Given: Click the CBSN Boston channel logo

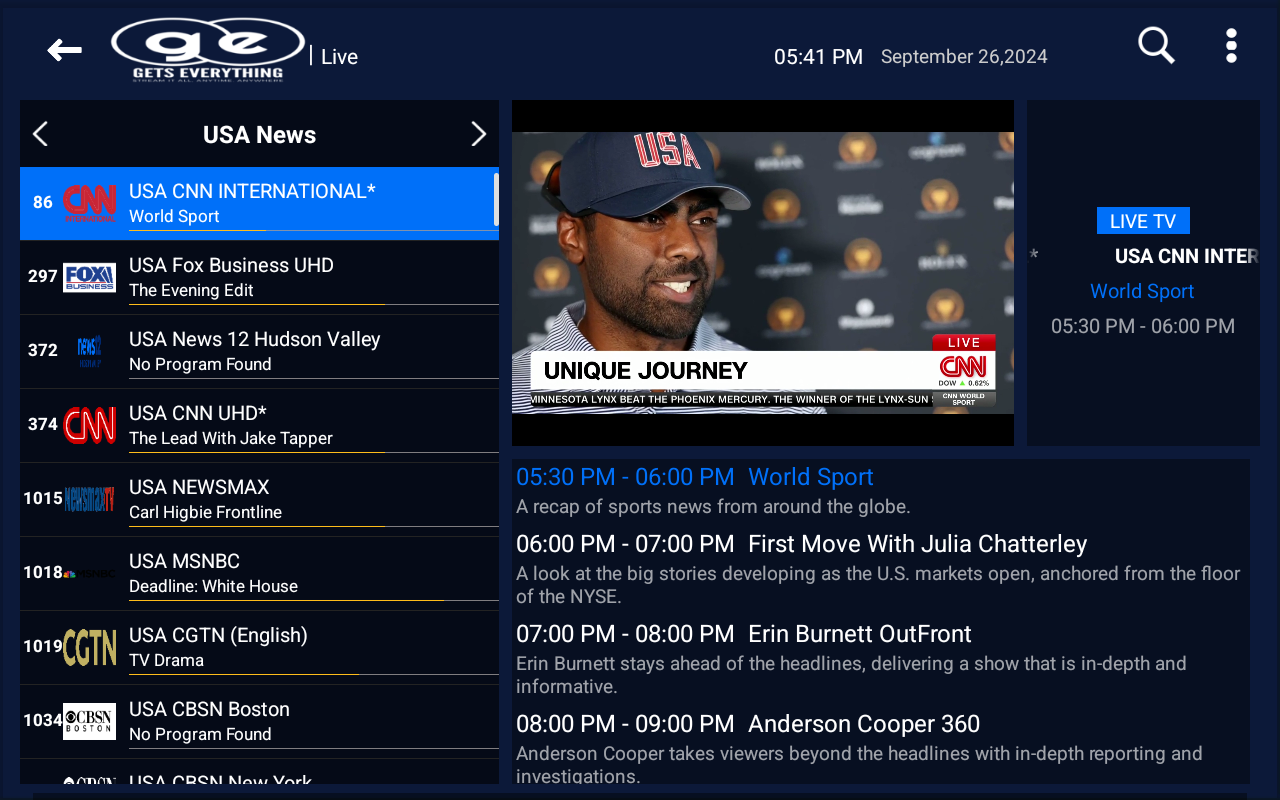Looking at the screenshot, I should [x=89, y=721].
